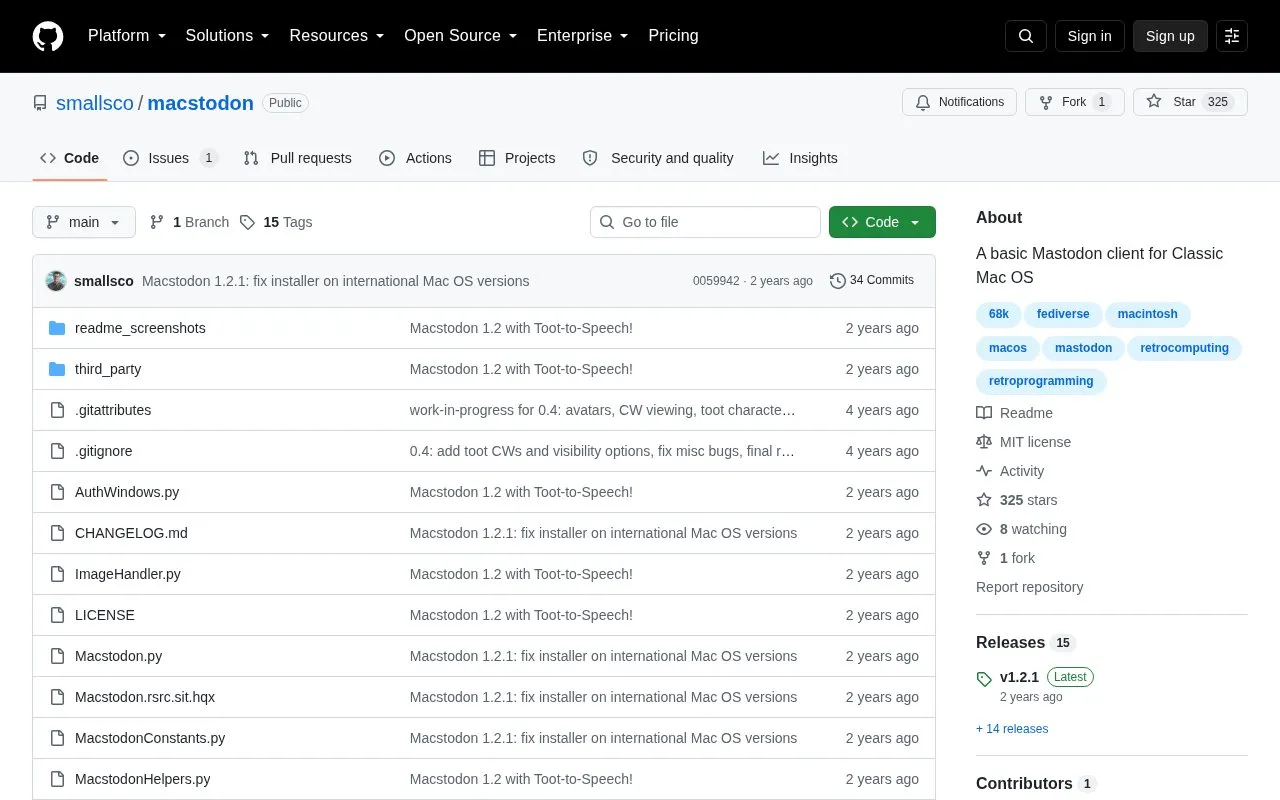Open the .gitignore file
1280x800 pixels.
point(104,451)
